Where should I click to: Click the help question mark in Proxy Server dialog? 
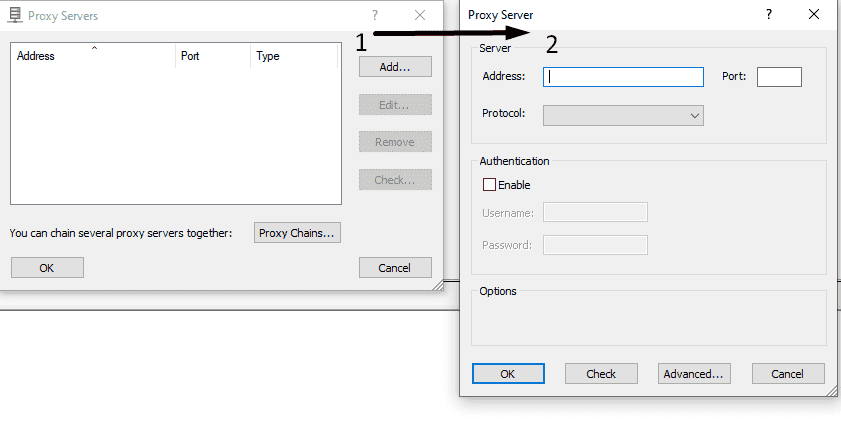click(769, 15)
